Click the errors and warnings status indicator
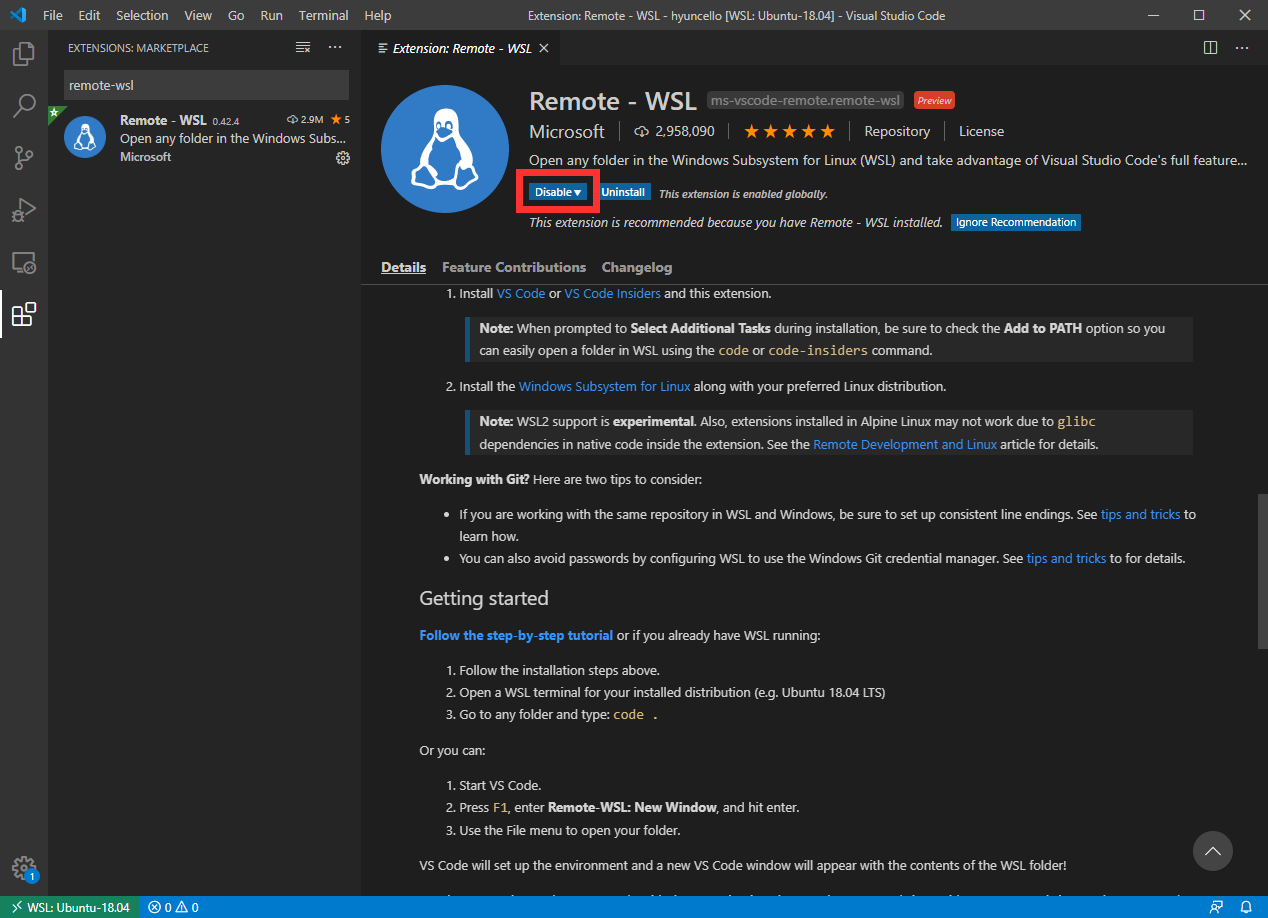This screenshot has height=918, width=1268. (174, 907)
